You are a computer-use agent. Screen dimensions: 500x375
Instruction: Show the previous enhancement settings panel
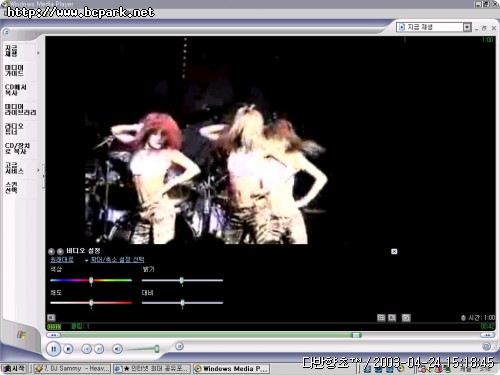pyautogui.click(x=51, y=251)
